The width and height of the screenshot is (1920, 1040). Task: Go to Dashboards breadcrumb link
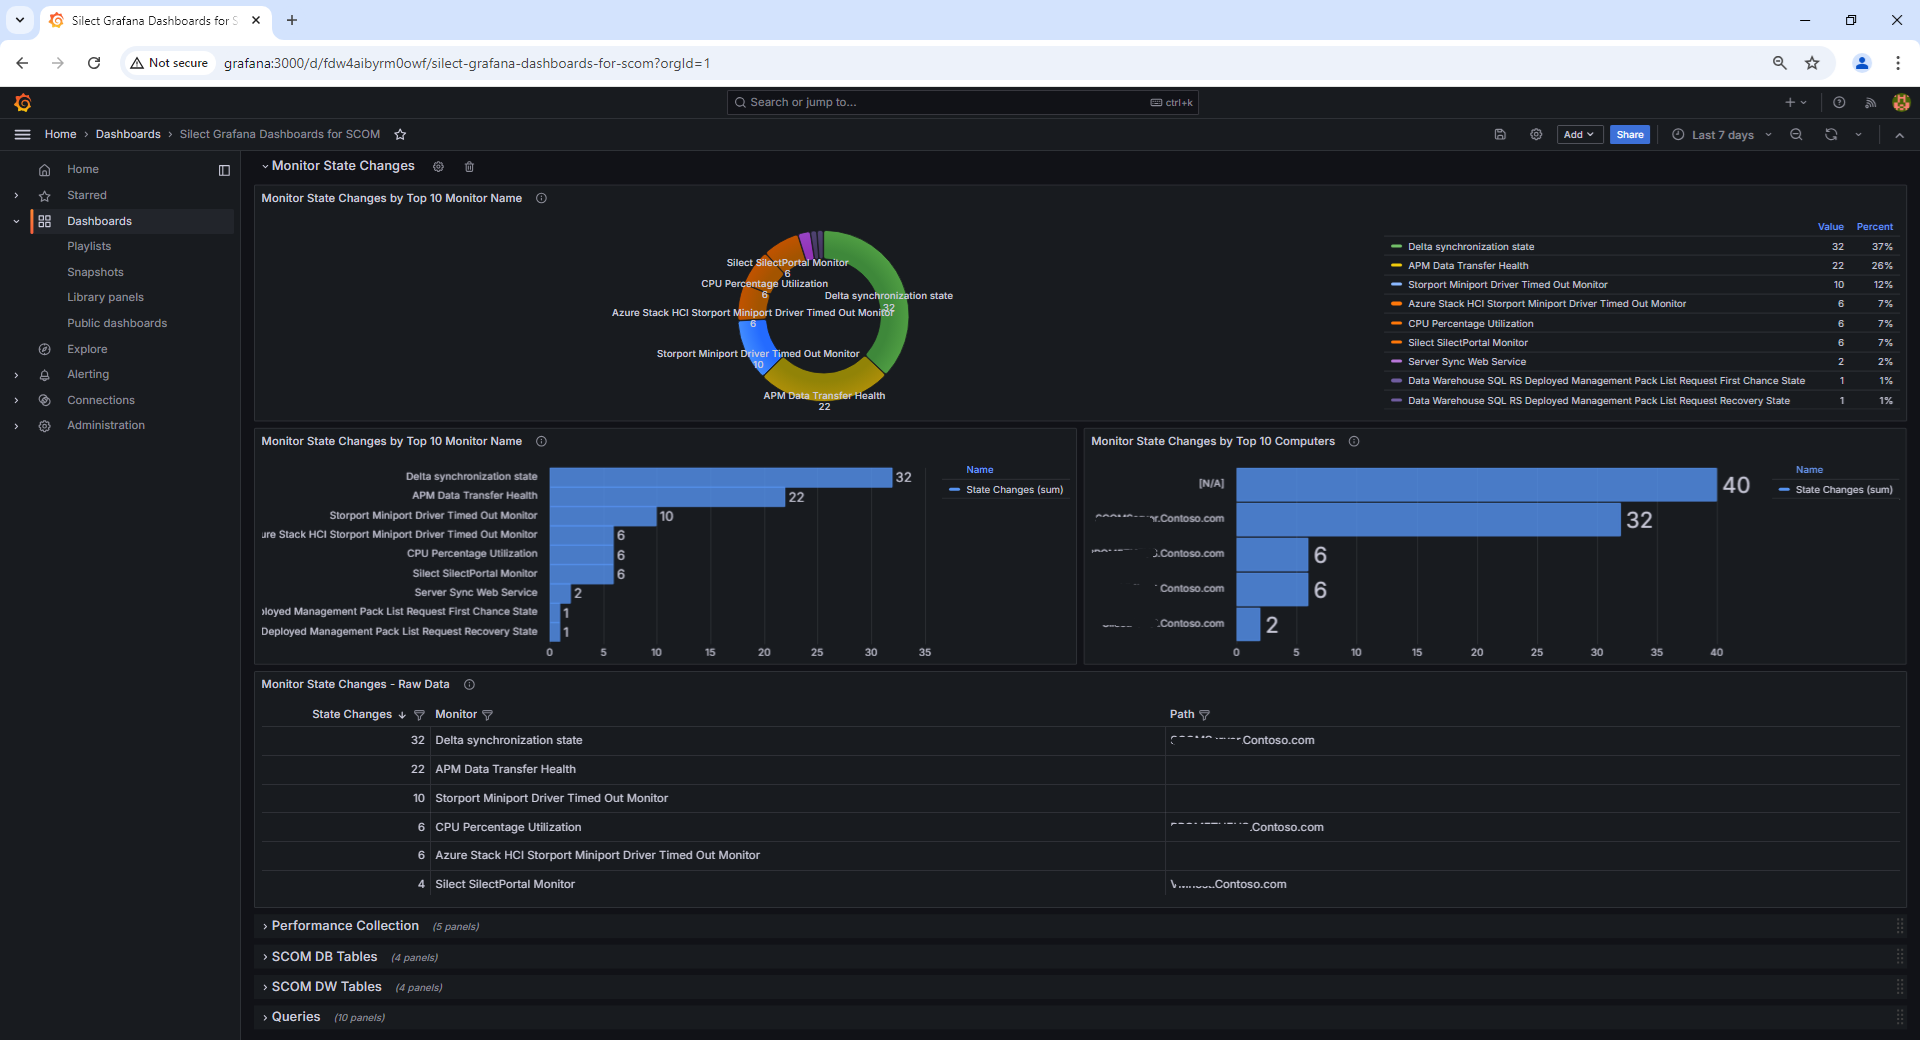(x=128, y=134)
